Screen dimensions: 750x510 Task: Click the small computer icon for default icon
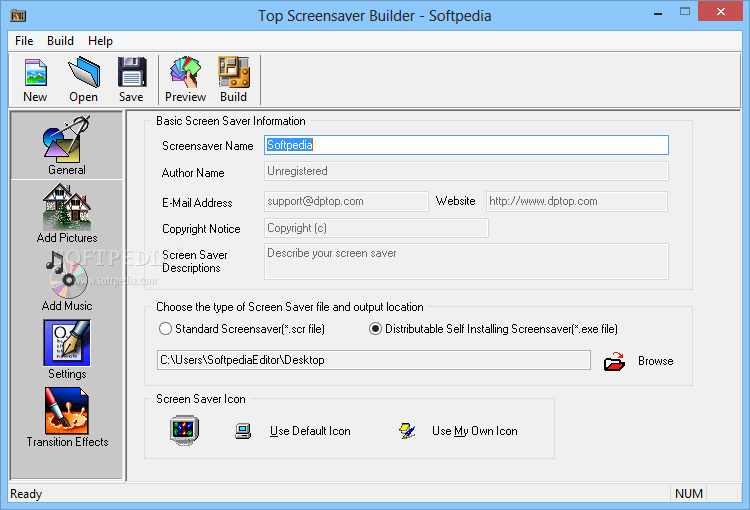243,431
